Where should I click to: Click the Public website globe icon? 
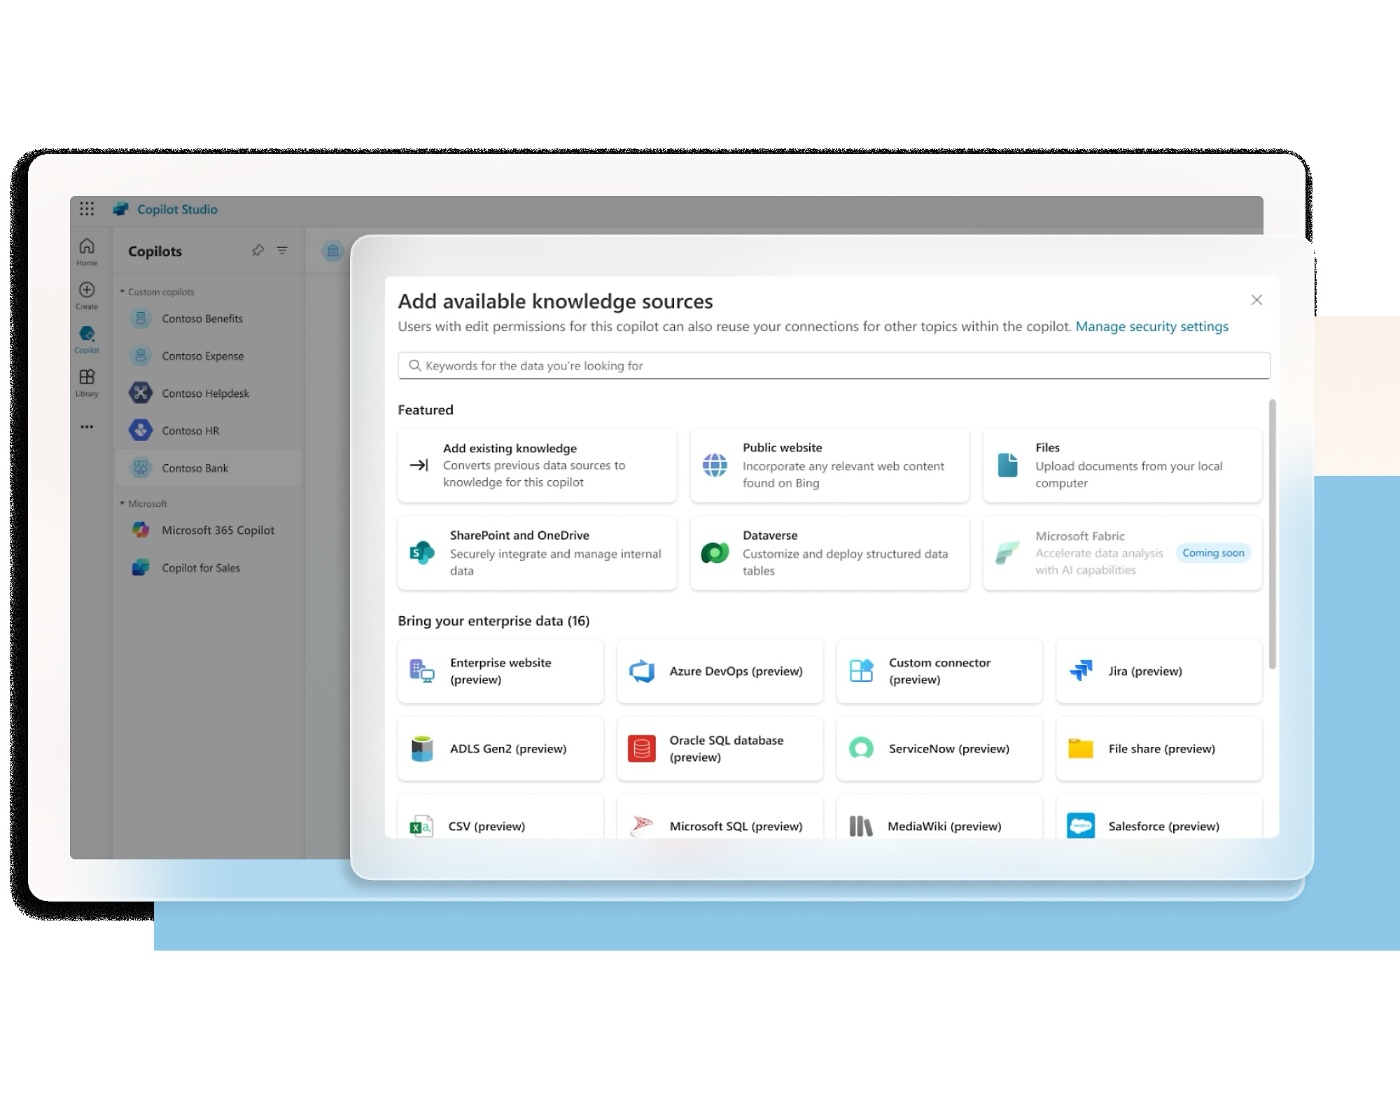(715, 465)
